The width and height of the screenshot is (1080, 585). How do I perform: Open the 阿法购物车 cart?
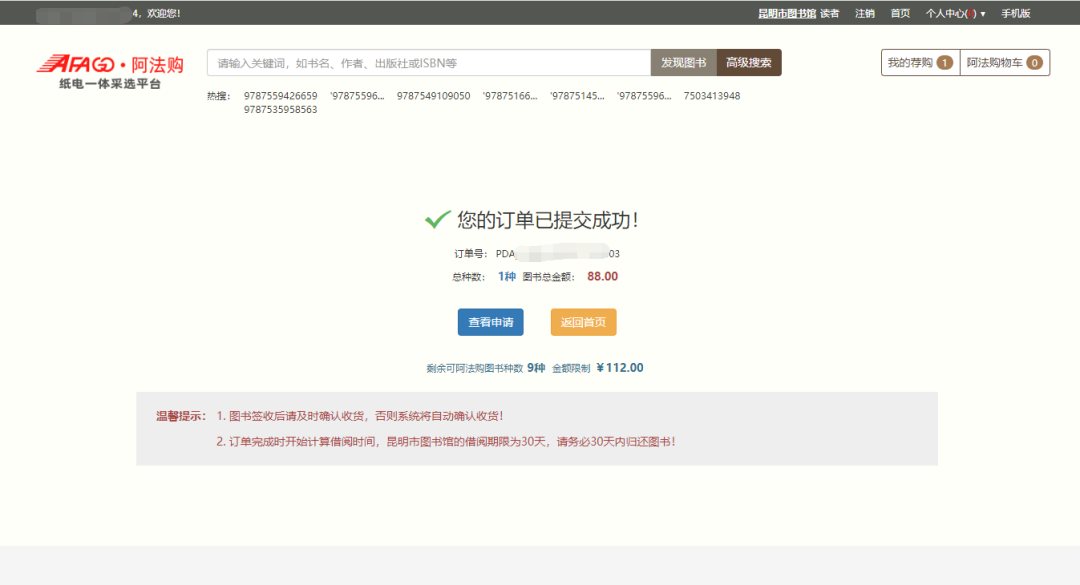coord(994,63)
